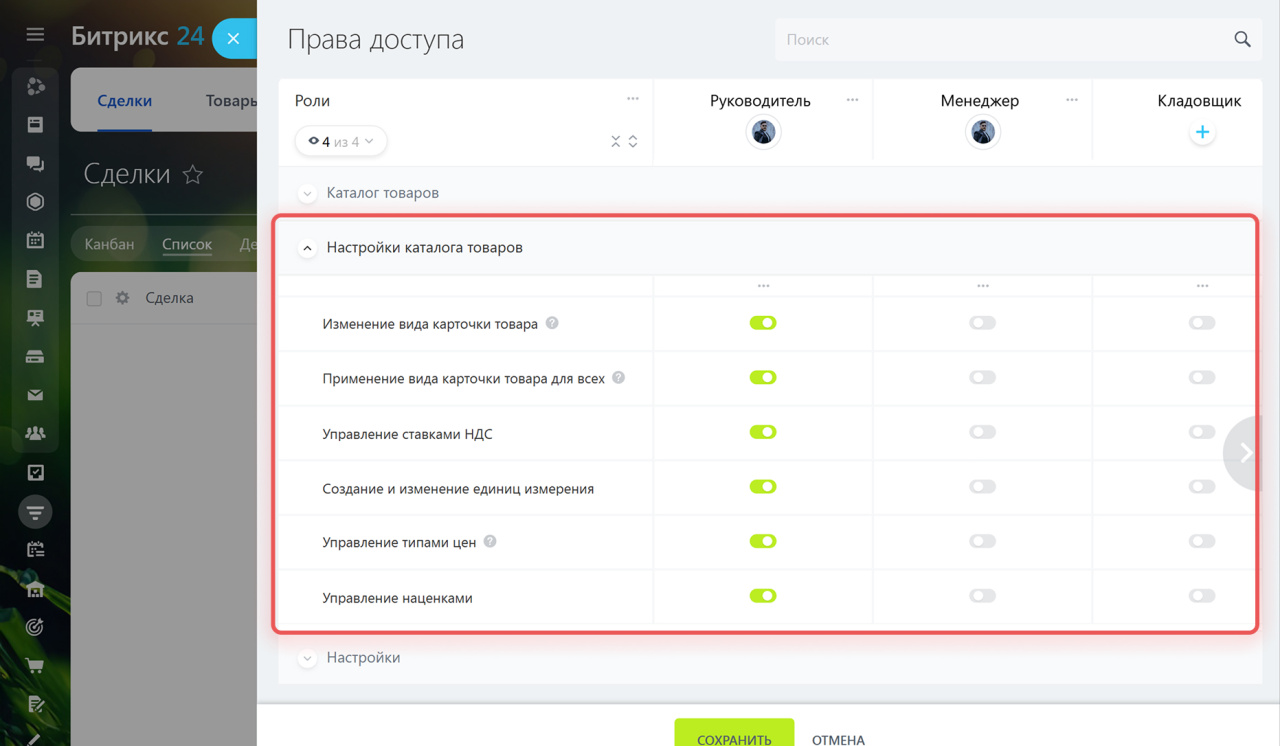Switch to the Товары tab
Screen dimensions: 1280x746
tap(231, 101)
